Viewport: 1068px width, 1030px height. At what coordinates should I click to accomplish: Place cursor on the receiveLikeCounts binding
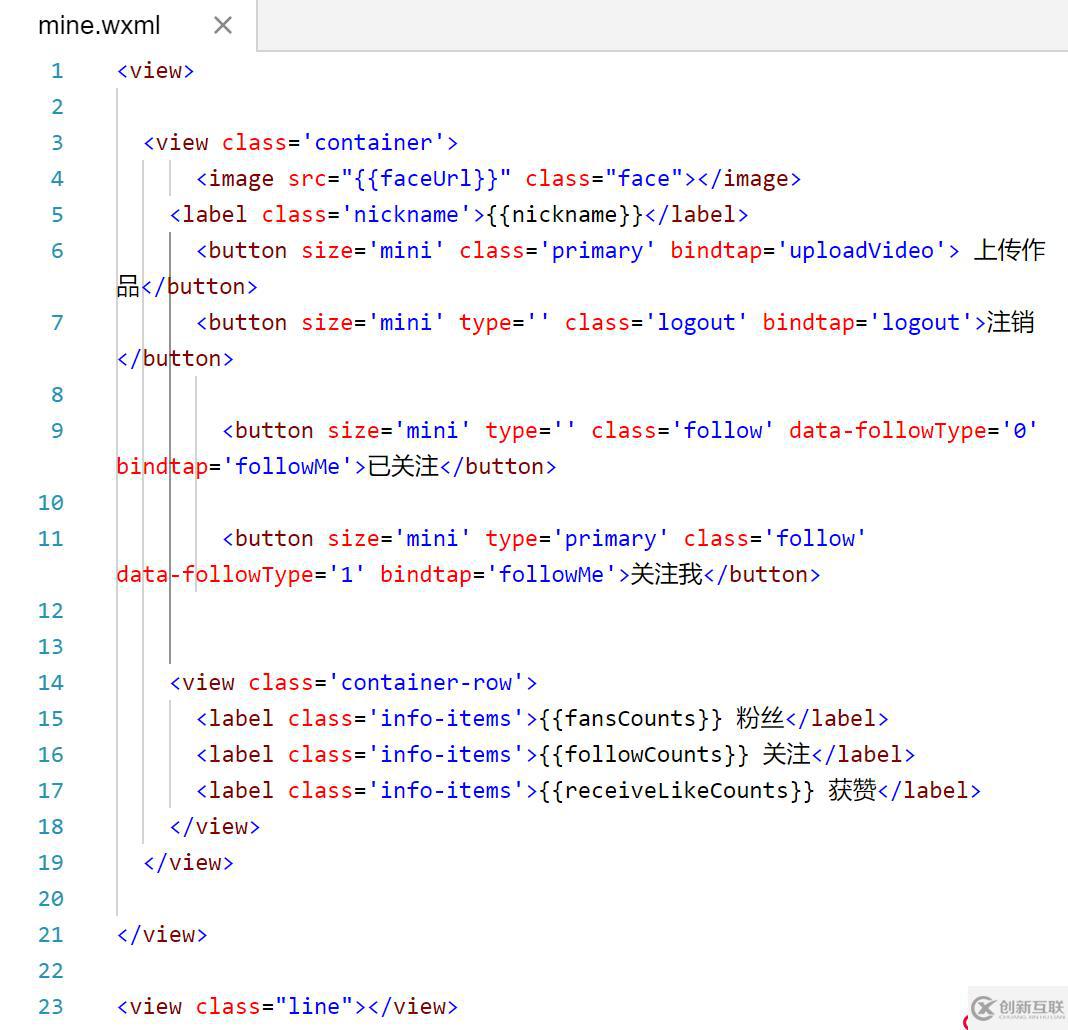coord(677,791)
